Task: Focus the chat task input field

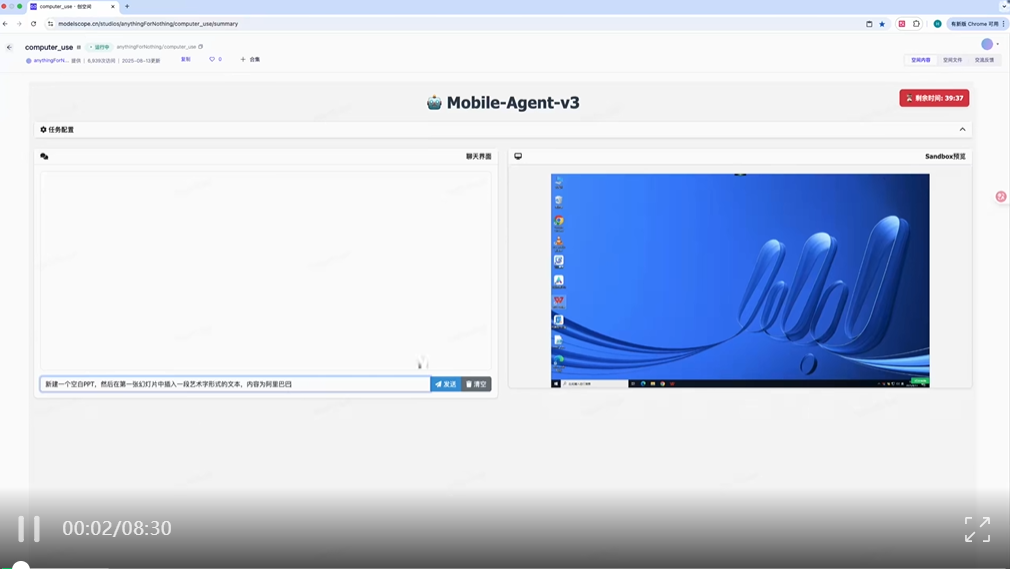Action: point(235,384)
